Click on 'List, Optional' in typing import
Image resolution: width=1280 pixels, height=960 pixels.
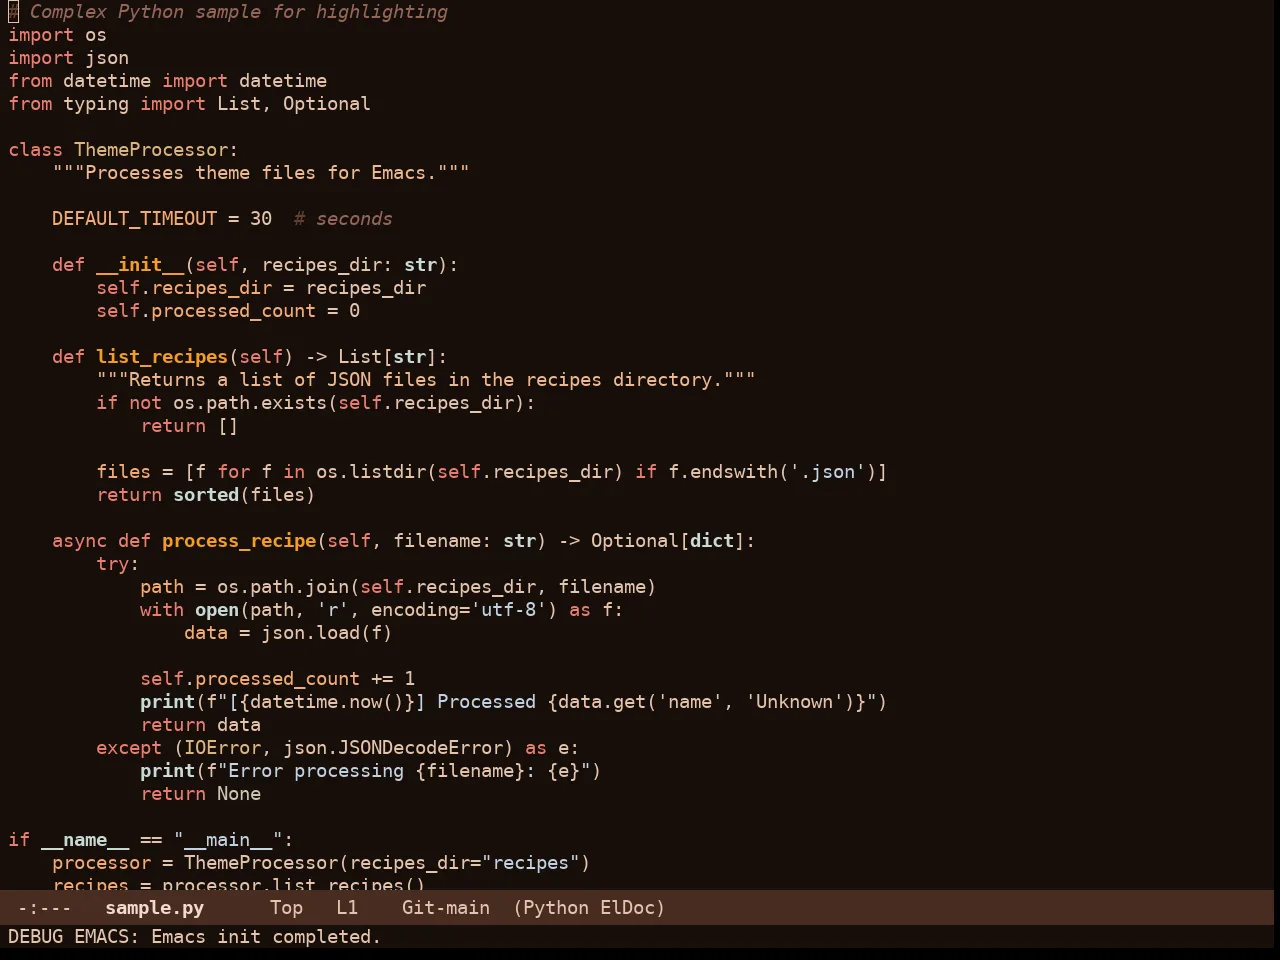(x=293, y=104)
